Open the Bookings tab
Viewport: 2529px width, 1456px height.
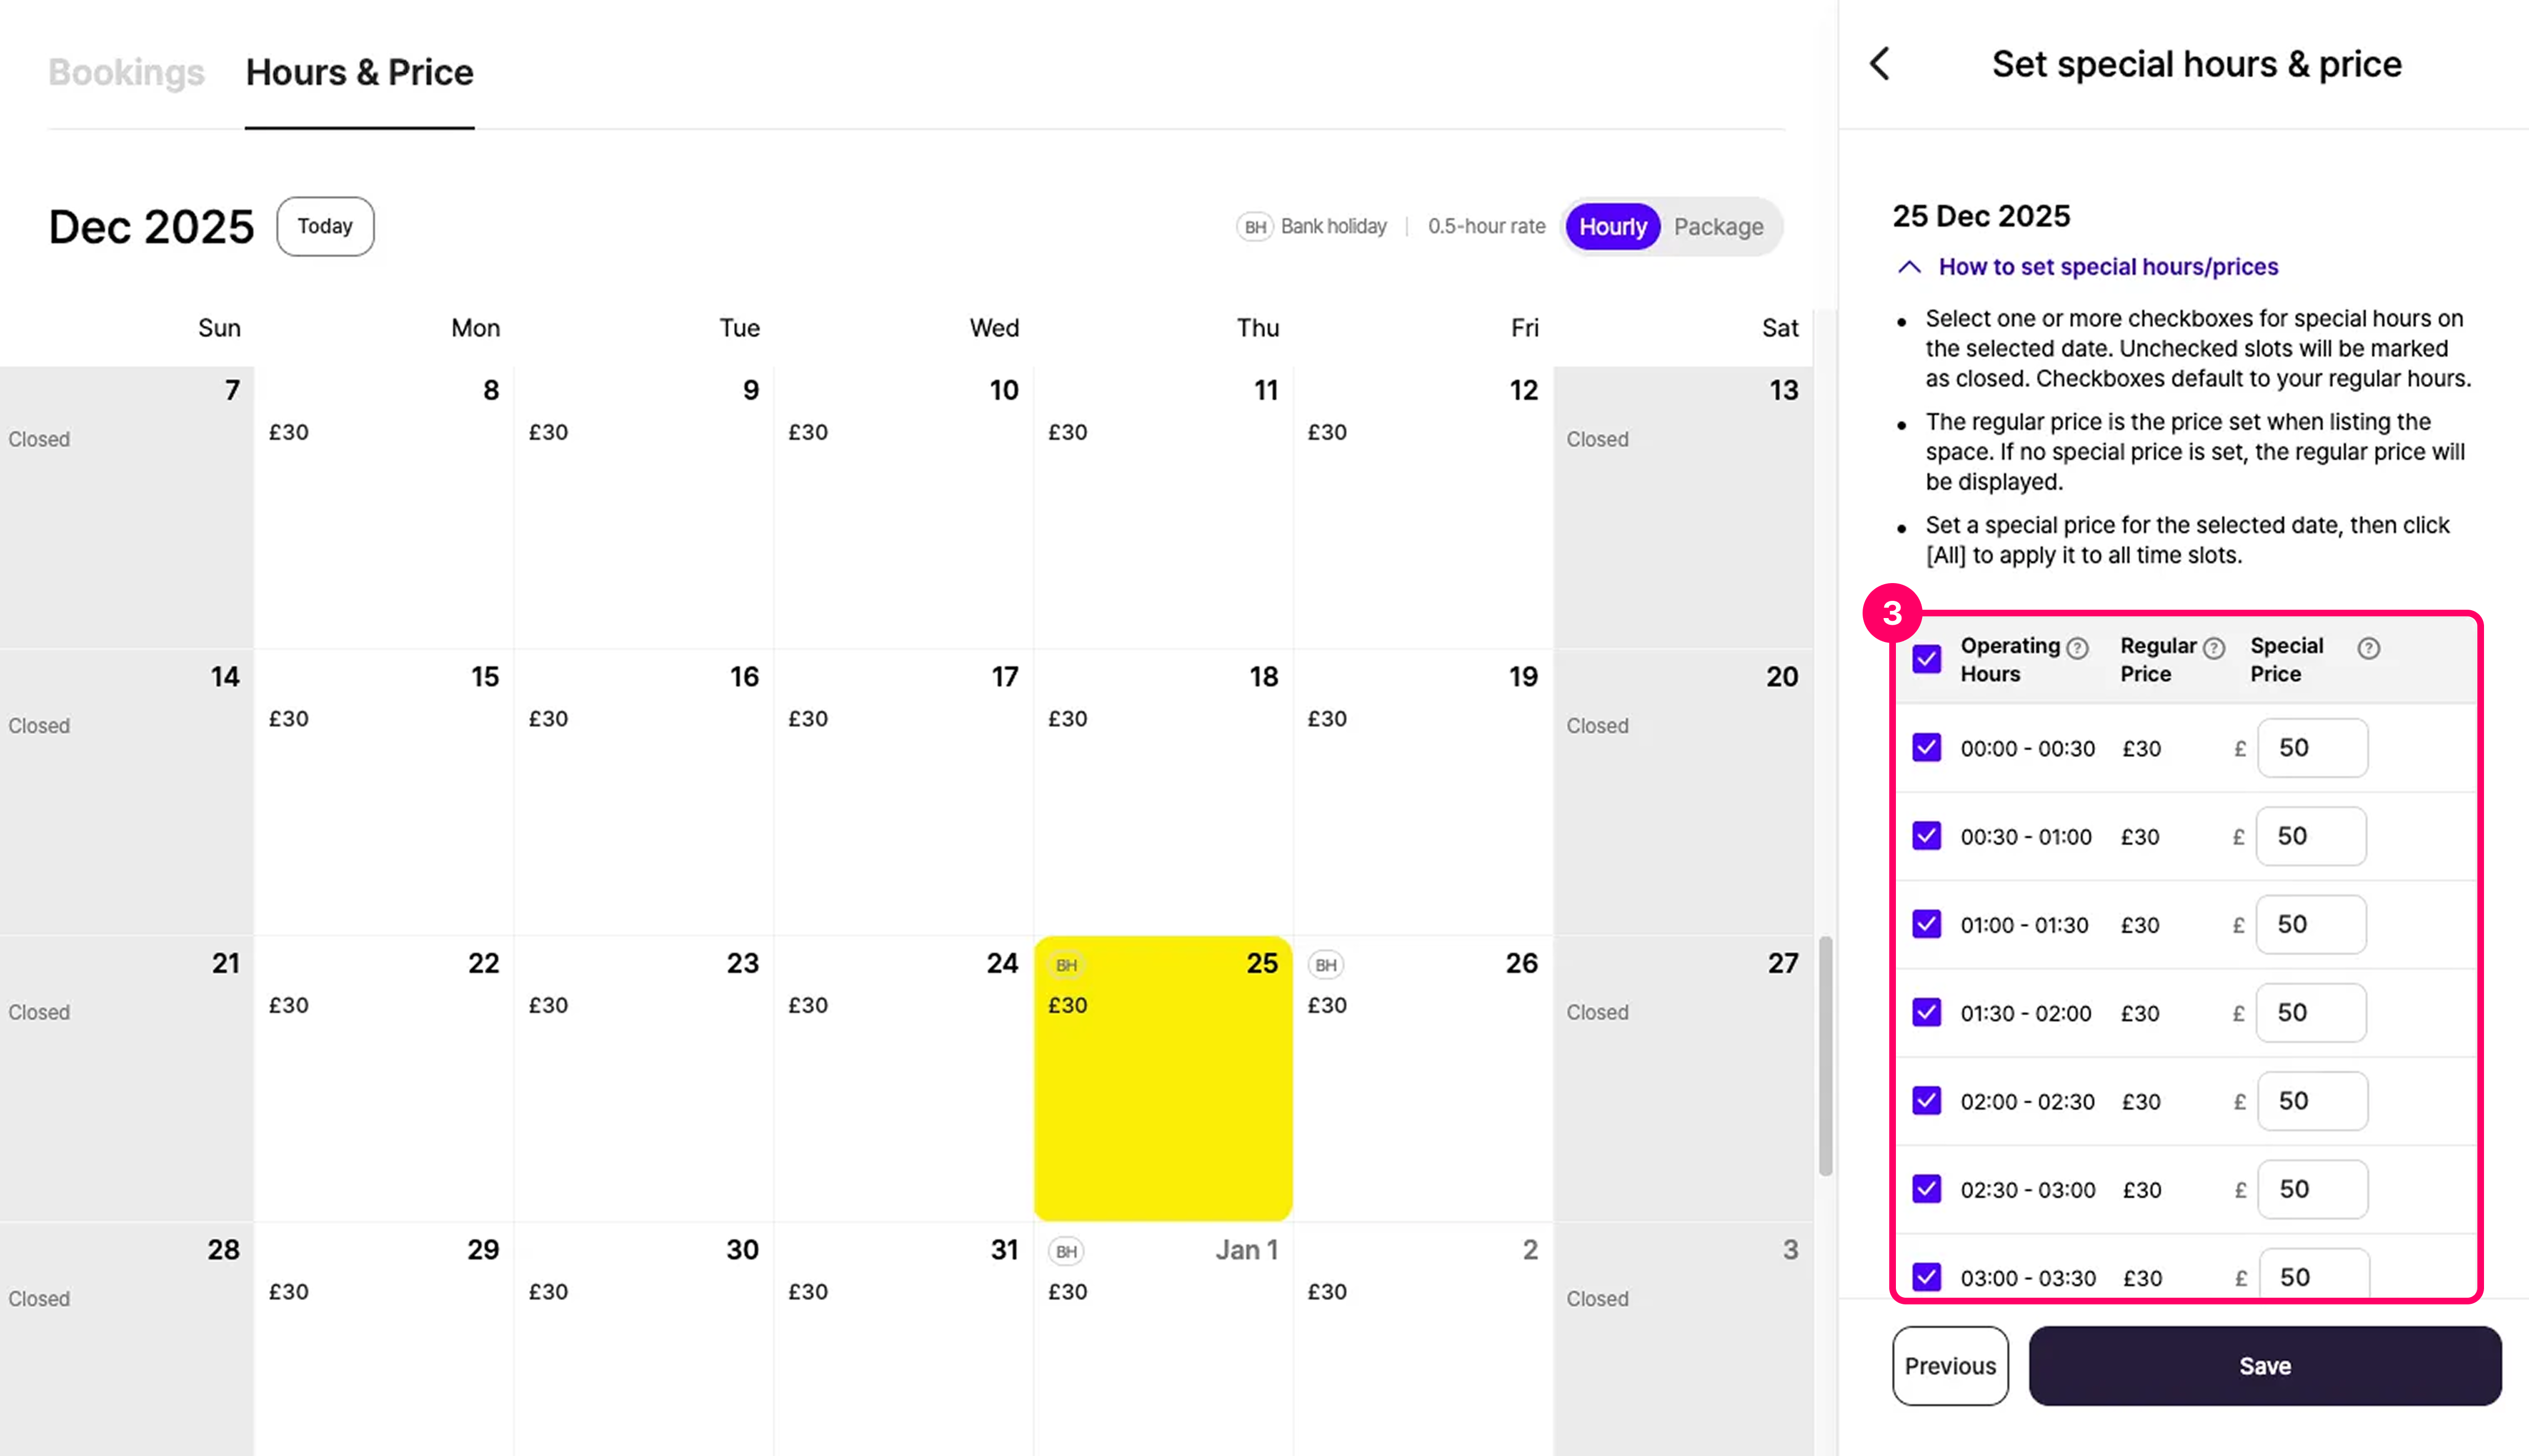click(126, 72)
